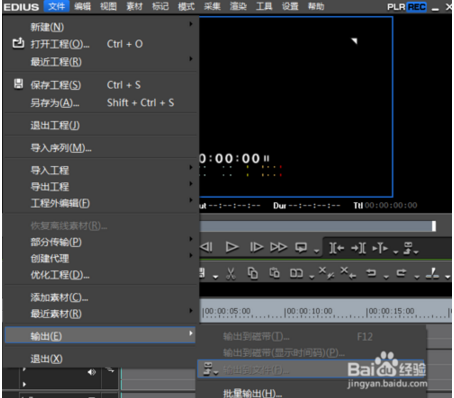Image resolution: width=454 pixels, height=398 pixels.
Task: Click the 00:00:05:00 mark on timeline ruler
Action: (x=227, y=311)
